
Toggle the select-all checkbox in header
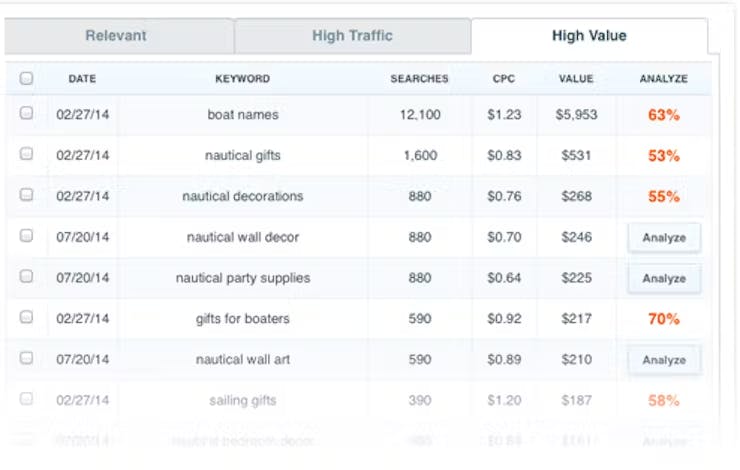(x=26, y=78)
